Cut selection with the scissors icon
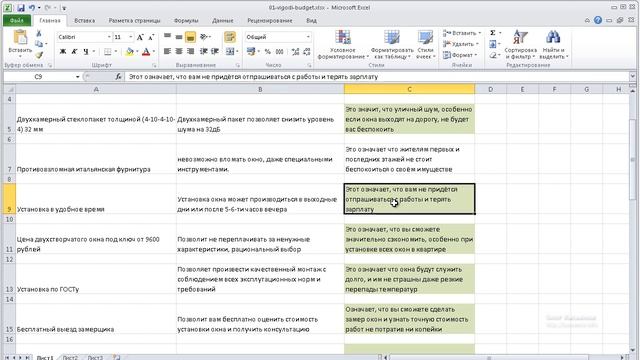This screenshot has height=360, width=640. pos(39,33)
